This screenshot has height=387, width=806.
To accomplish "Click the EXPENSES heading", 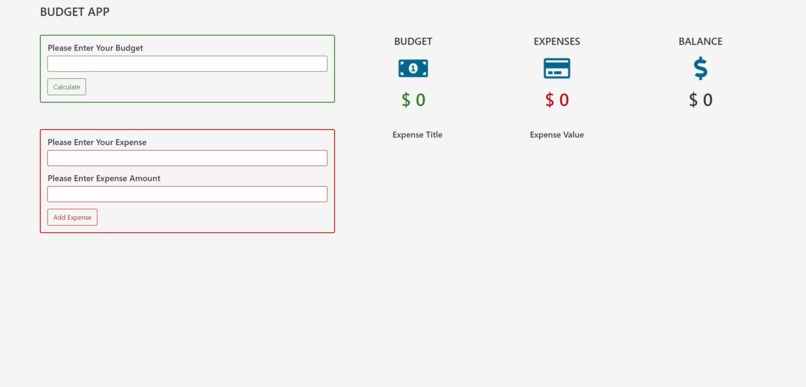I will point(557,42).
